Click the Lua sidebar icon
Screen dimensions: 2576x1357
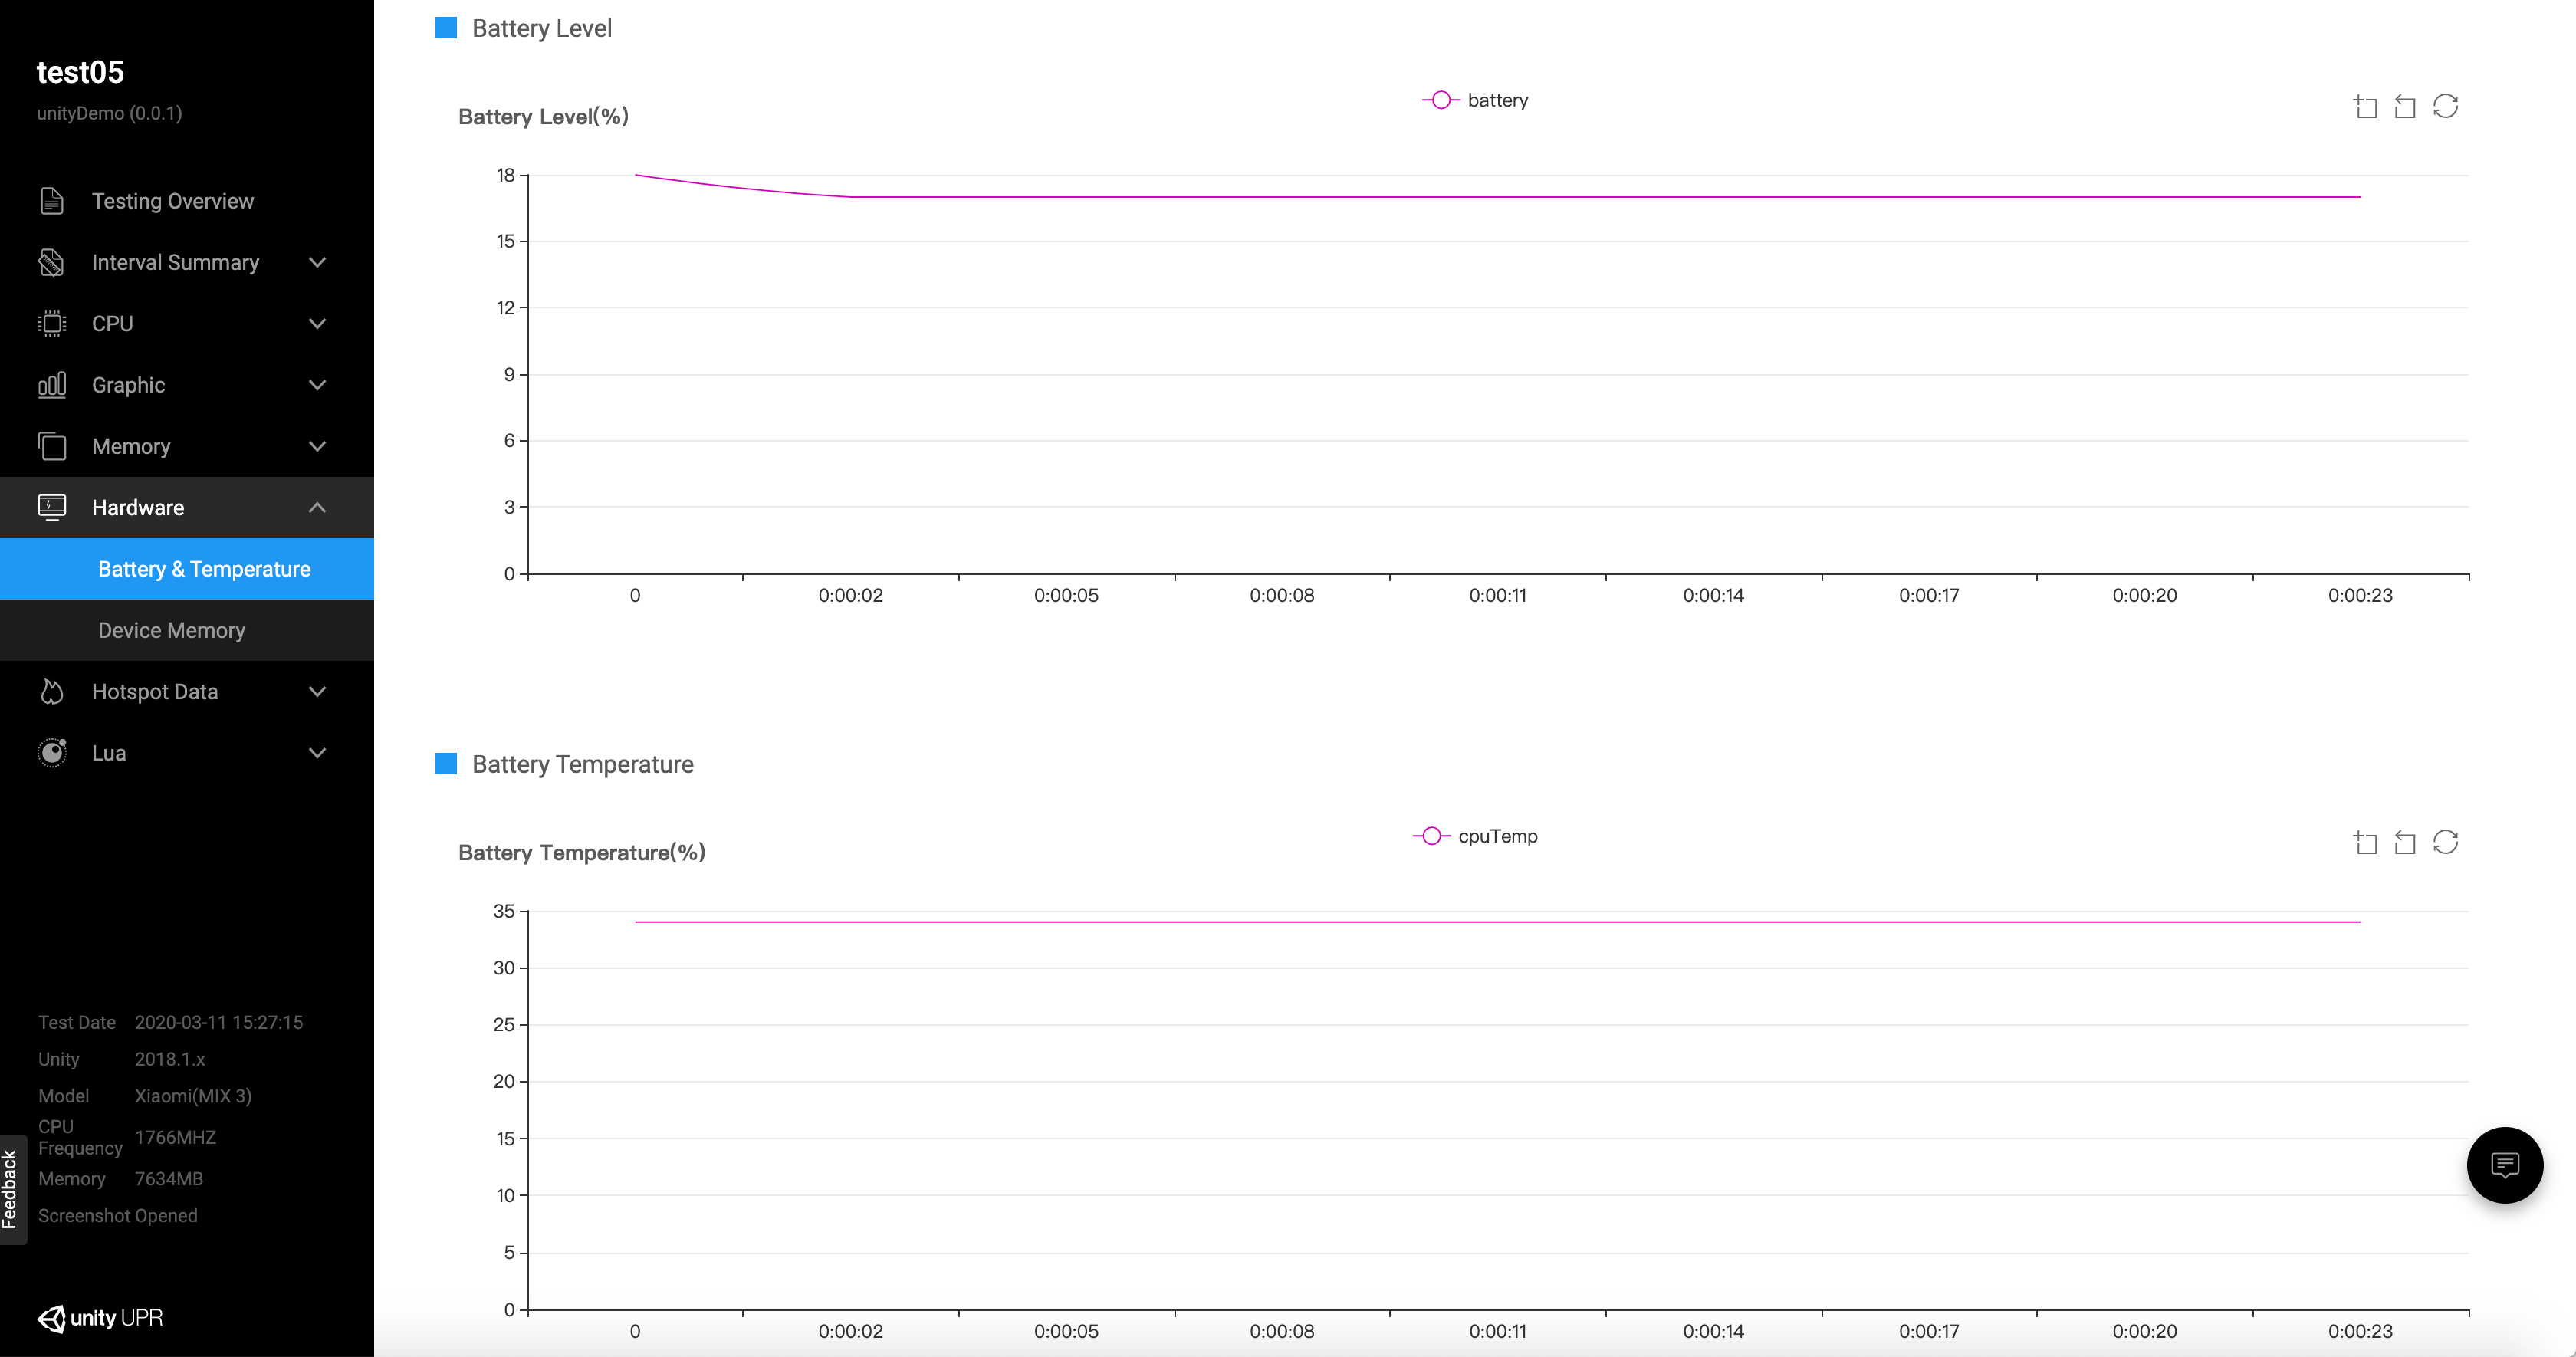coord(52,753)
